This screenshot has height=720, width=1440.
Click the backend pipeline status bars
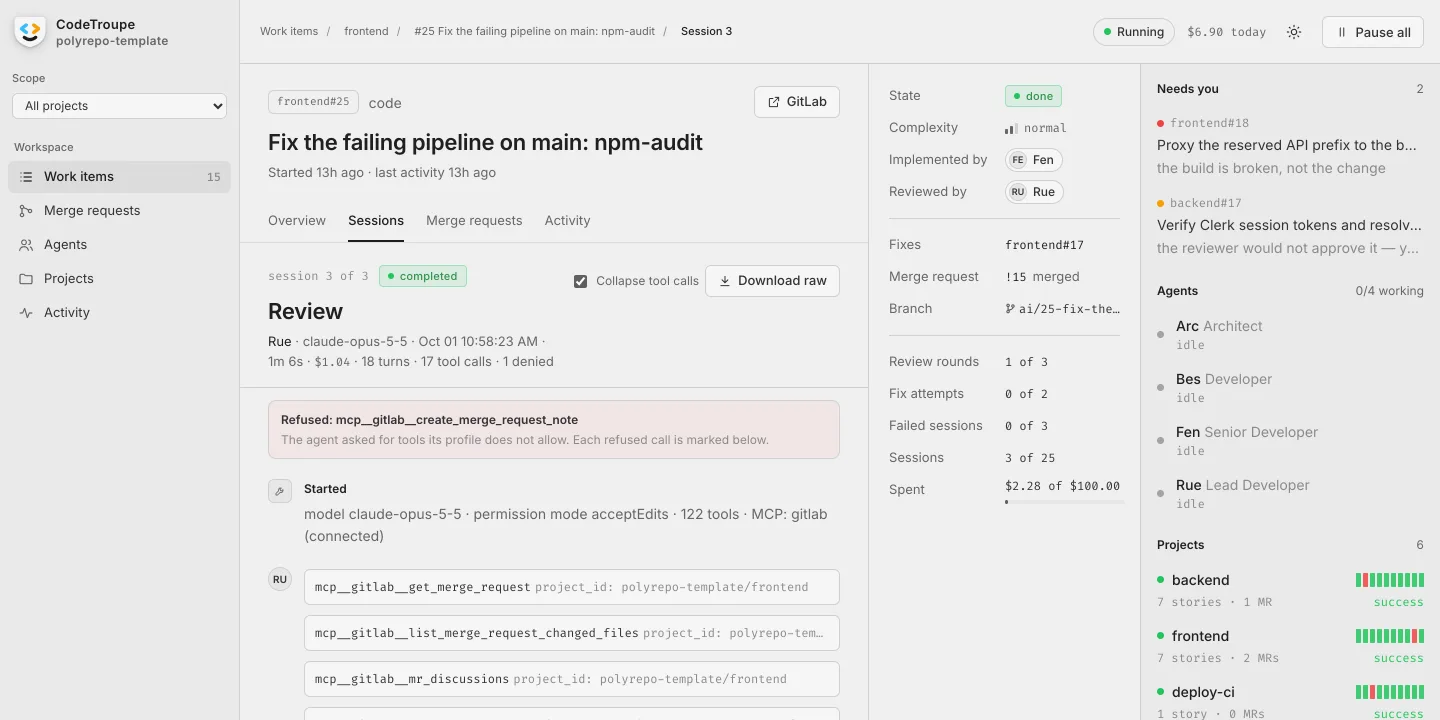[1390, 580]
